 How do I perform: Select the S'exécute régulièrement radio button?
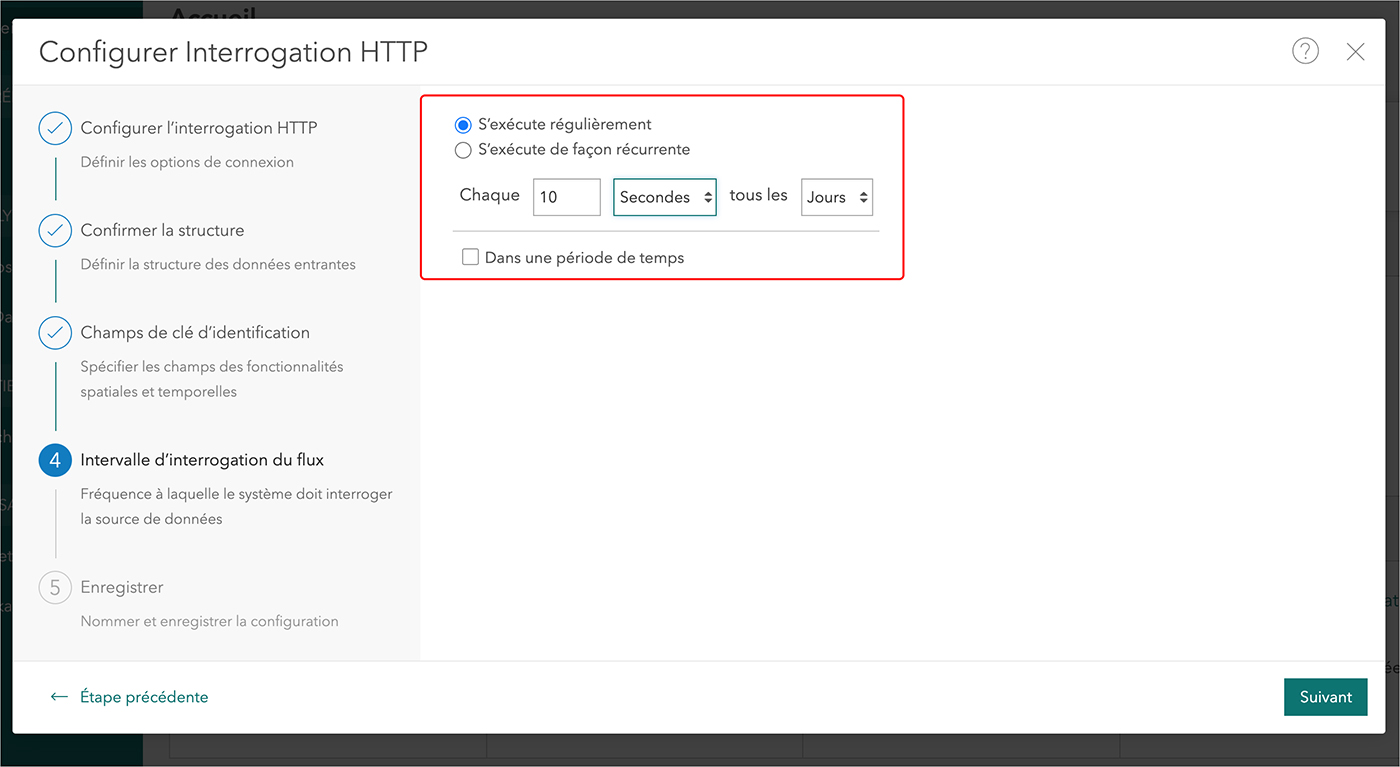click(x=463, y=125)
